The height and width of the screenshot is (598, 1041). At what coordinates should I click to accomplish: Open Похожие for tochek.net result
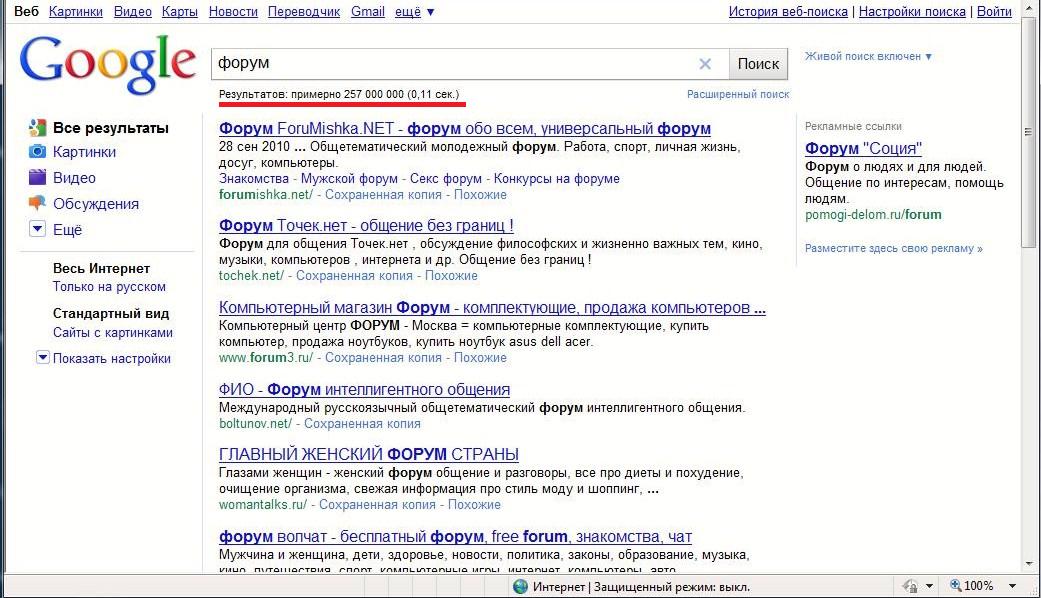pyautogui.click(x=451, y=275)
